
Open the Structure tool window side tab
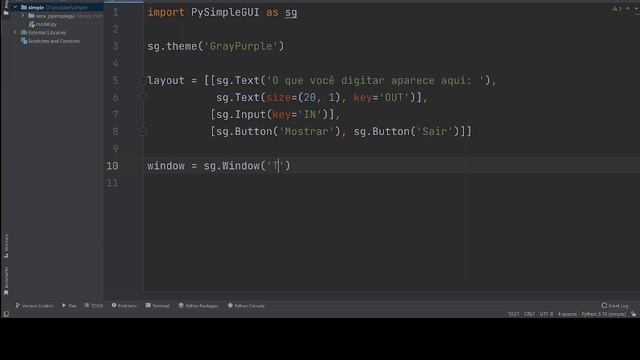(6, 246)
